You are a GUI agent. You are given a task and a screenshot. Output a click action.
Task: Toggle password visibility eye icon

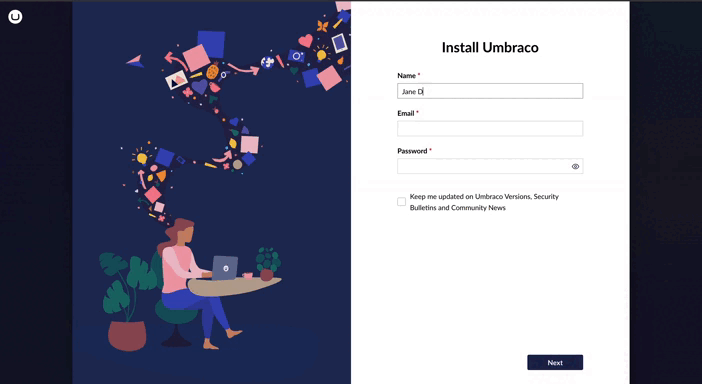click(x=575, y=166)
